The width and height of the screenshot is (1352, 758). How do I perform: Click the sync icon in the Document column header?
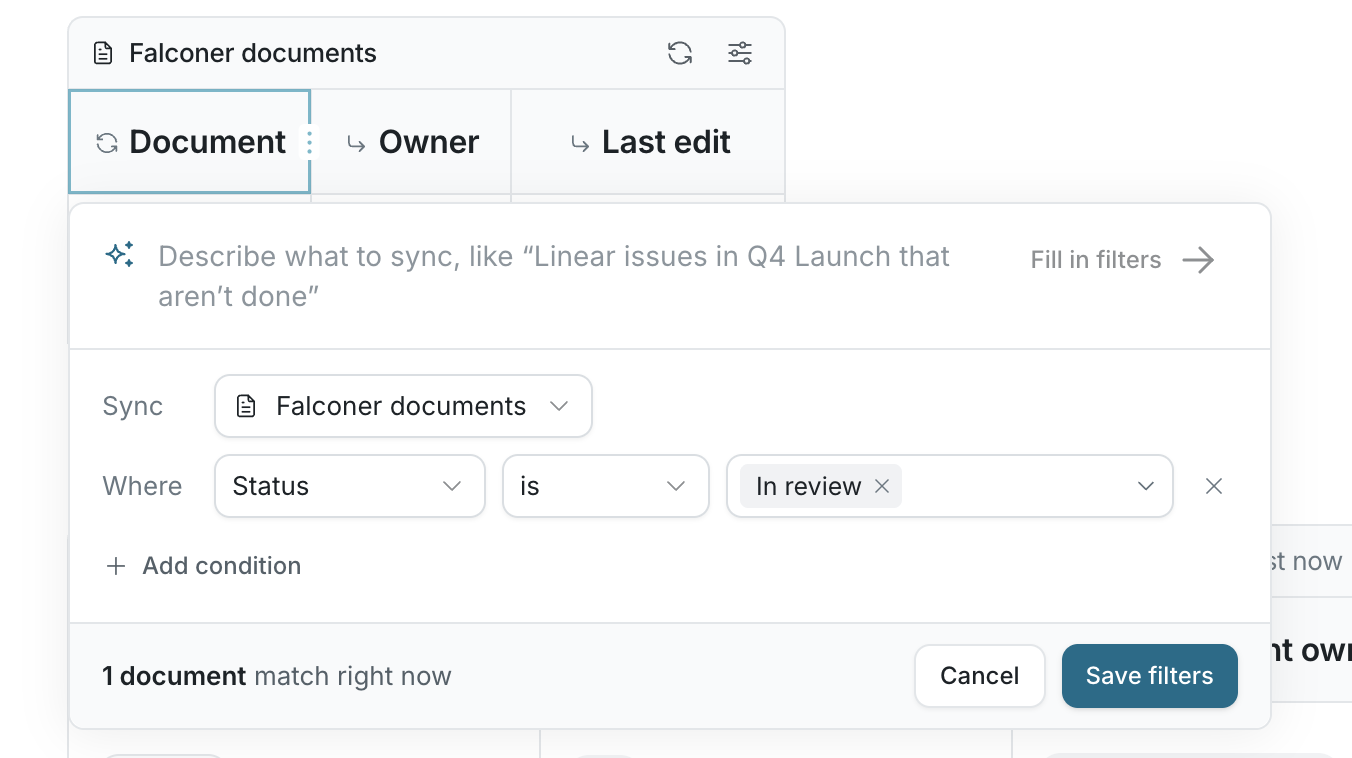pyautogui.click(x=107, y=143)
